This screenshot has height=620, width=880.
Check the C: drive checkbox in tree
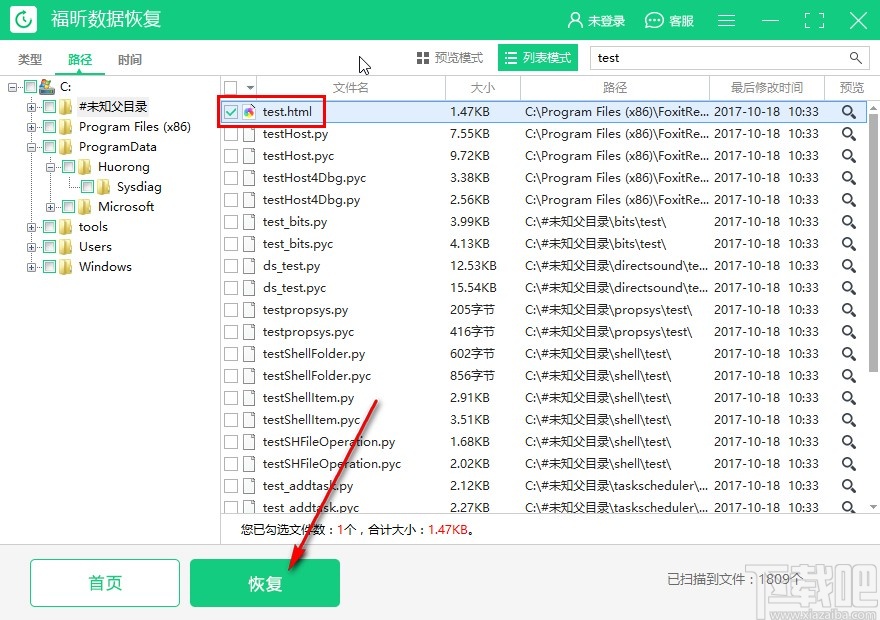(x=30, y=86)
